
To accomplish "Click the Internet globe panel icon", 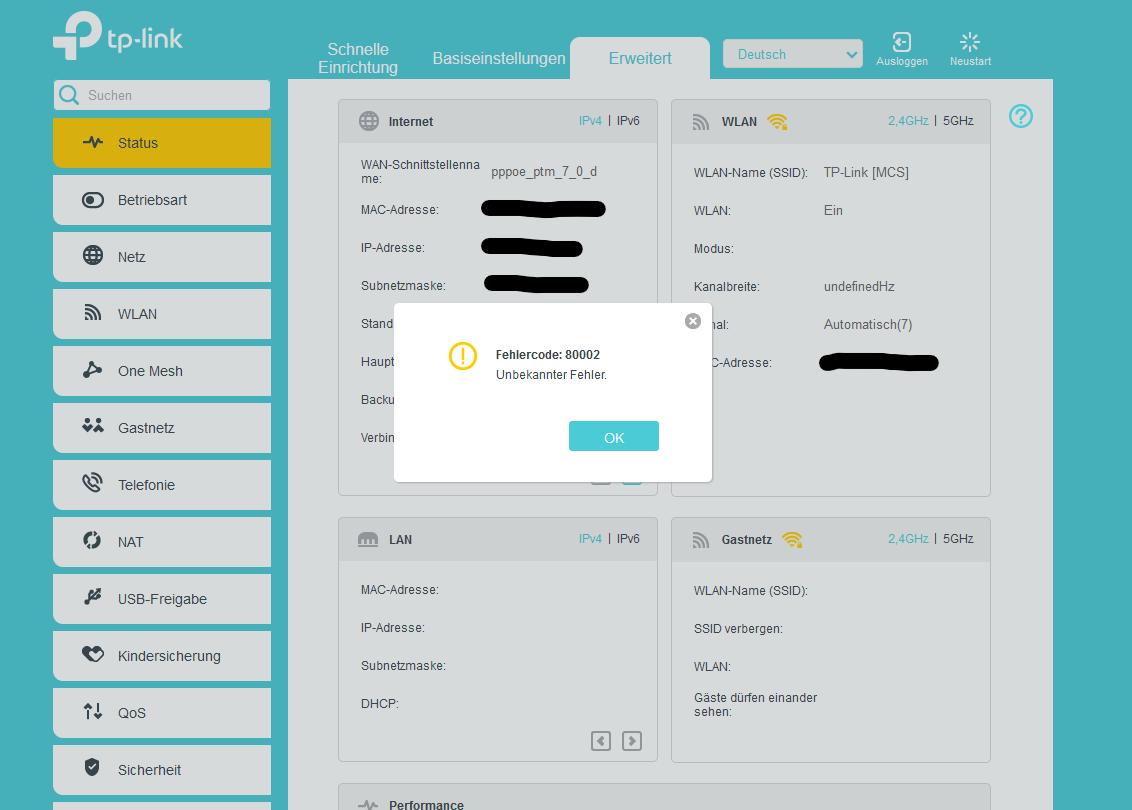I will pyautogui.click(x=369, y=121).
